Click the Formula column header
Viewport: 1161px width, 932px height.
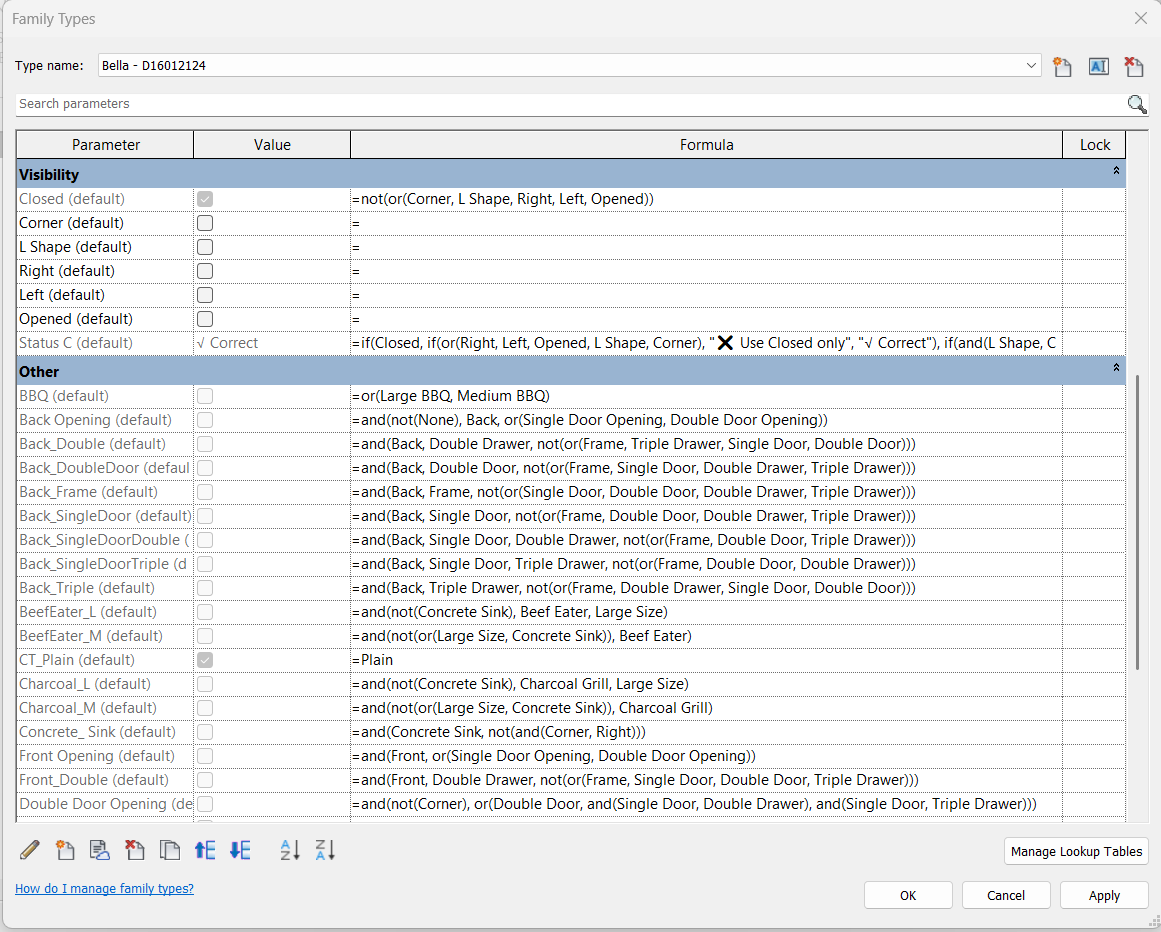[x=706, y=145]
